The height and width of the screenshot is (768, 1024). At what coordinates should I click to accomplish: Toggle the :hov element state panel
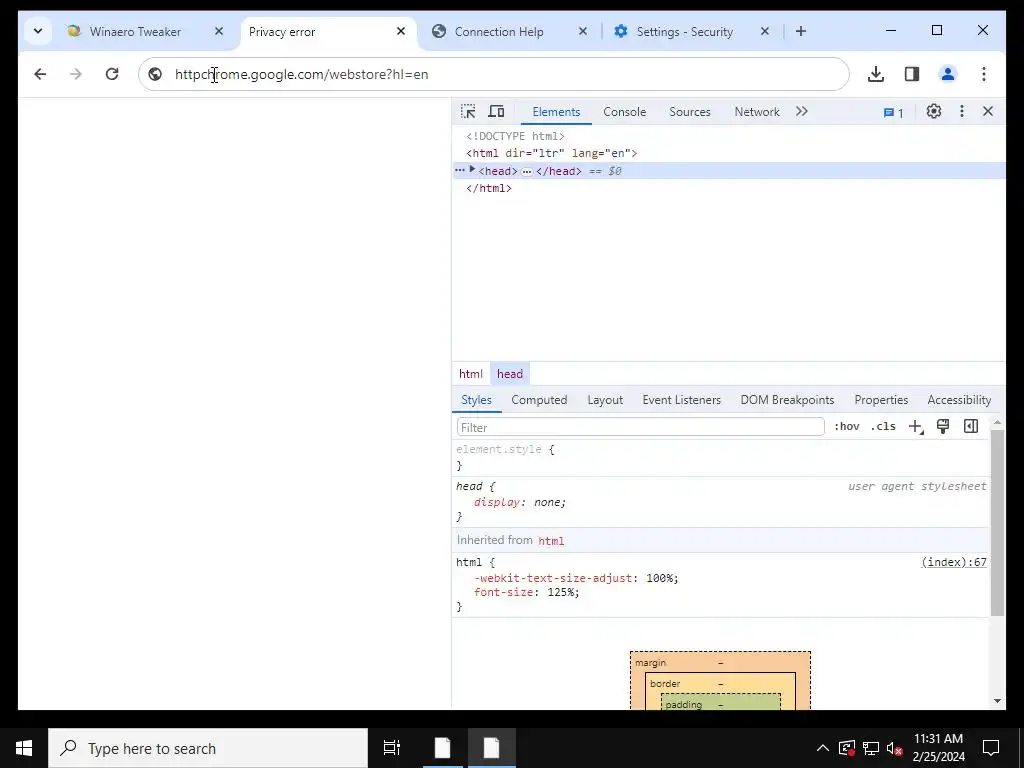(x=846, y=426)
